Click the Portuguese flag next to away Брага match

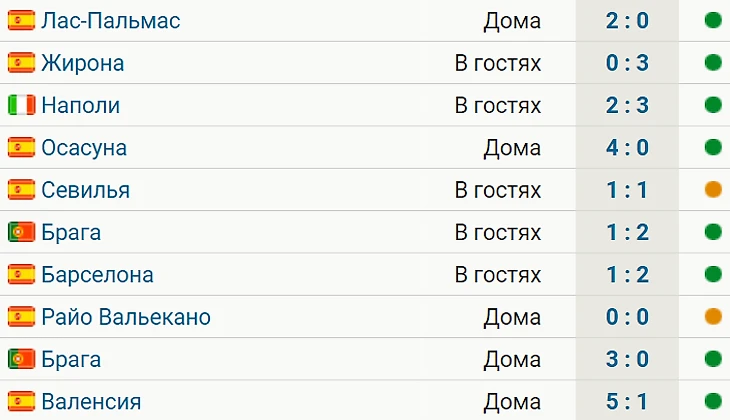[x=21, y=232]
